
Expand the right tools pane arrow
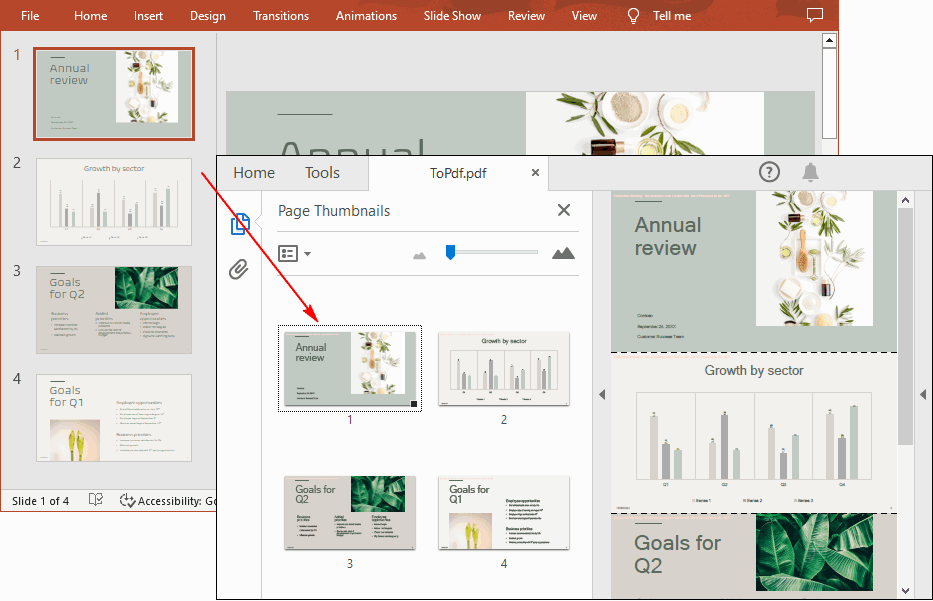tap(923, 395)
